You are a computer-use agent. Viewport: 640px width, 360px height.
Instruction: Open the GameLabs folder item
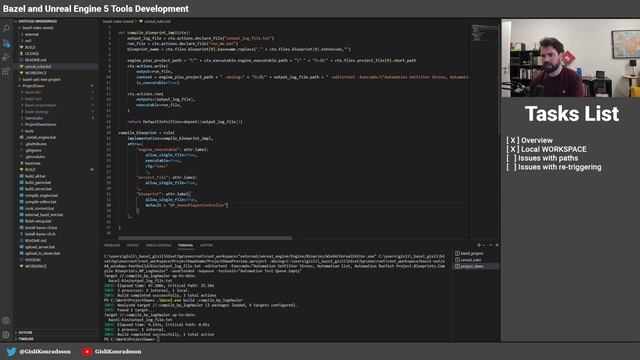pos(34,118)
